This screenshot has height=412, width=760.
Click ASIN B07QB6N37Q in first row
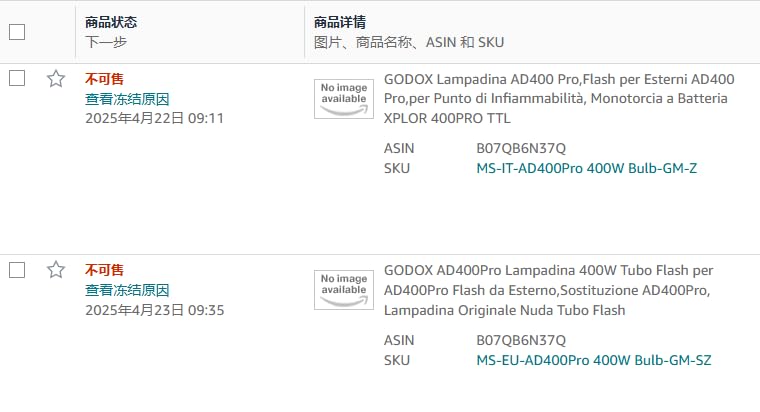521,148
